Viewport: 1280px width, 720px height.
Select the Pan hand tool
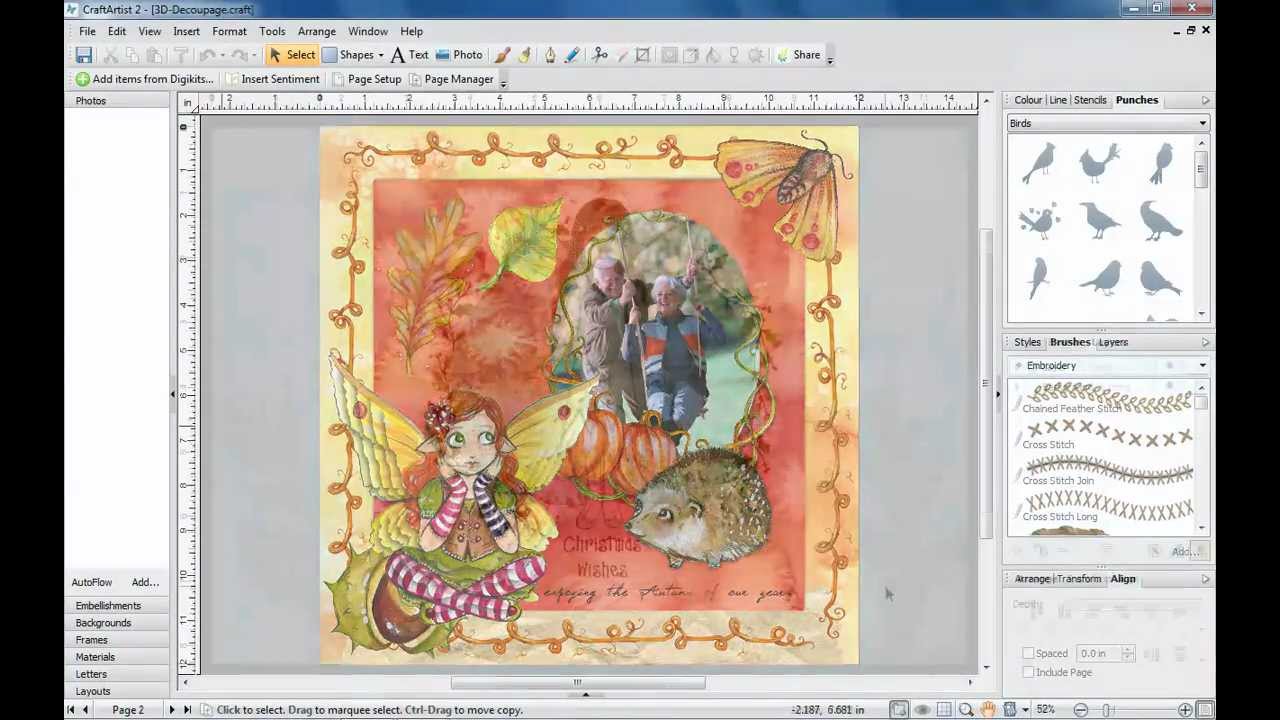point(988,710)
